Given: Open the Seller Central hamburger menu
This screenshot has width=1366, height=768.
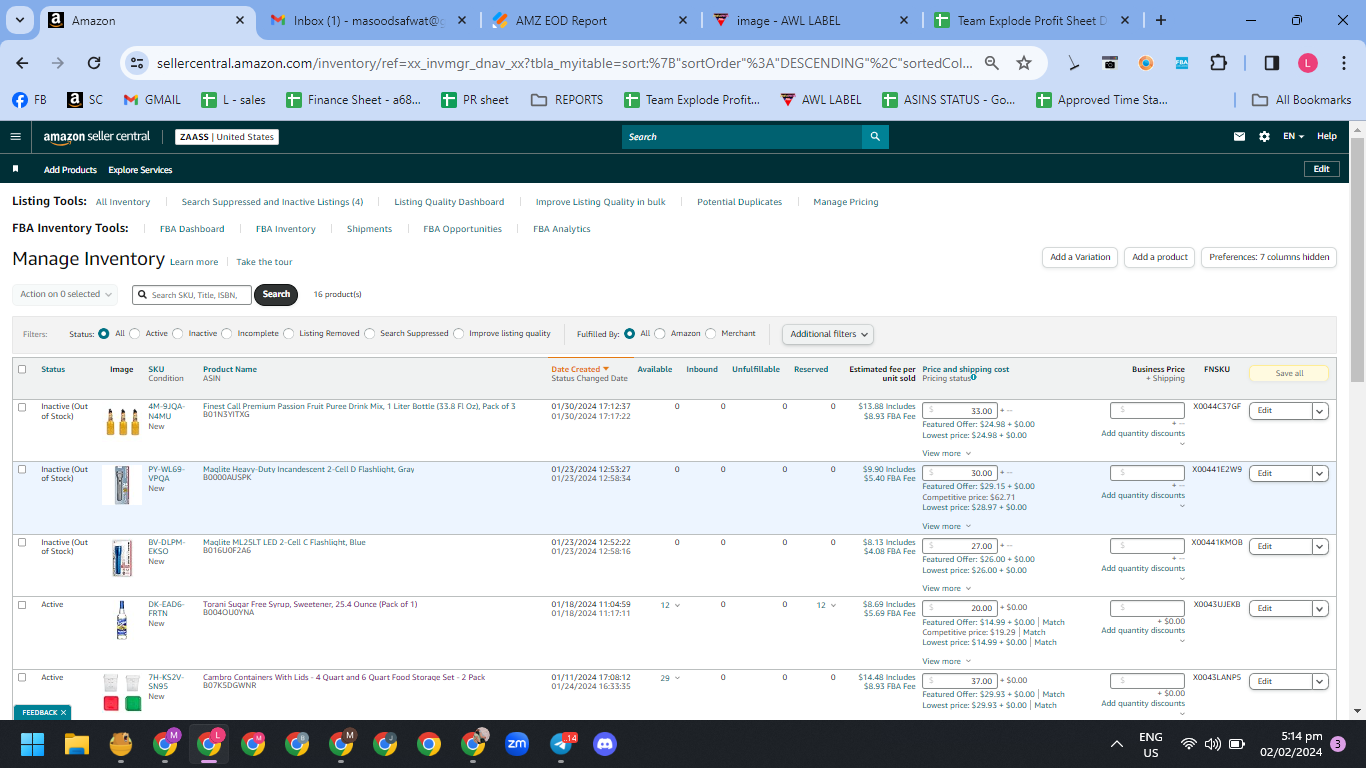Looking at the screenshot, I should pos(16,136).
